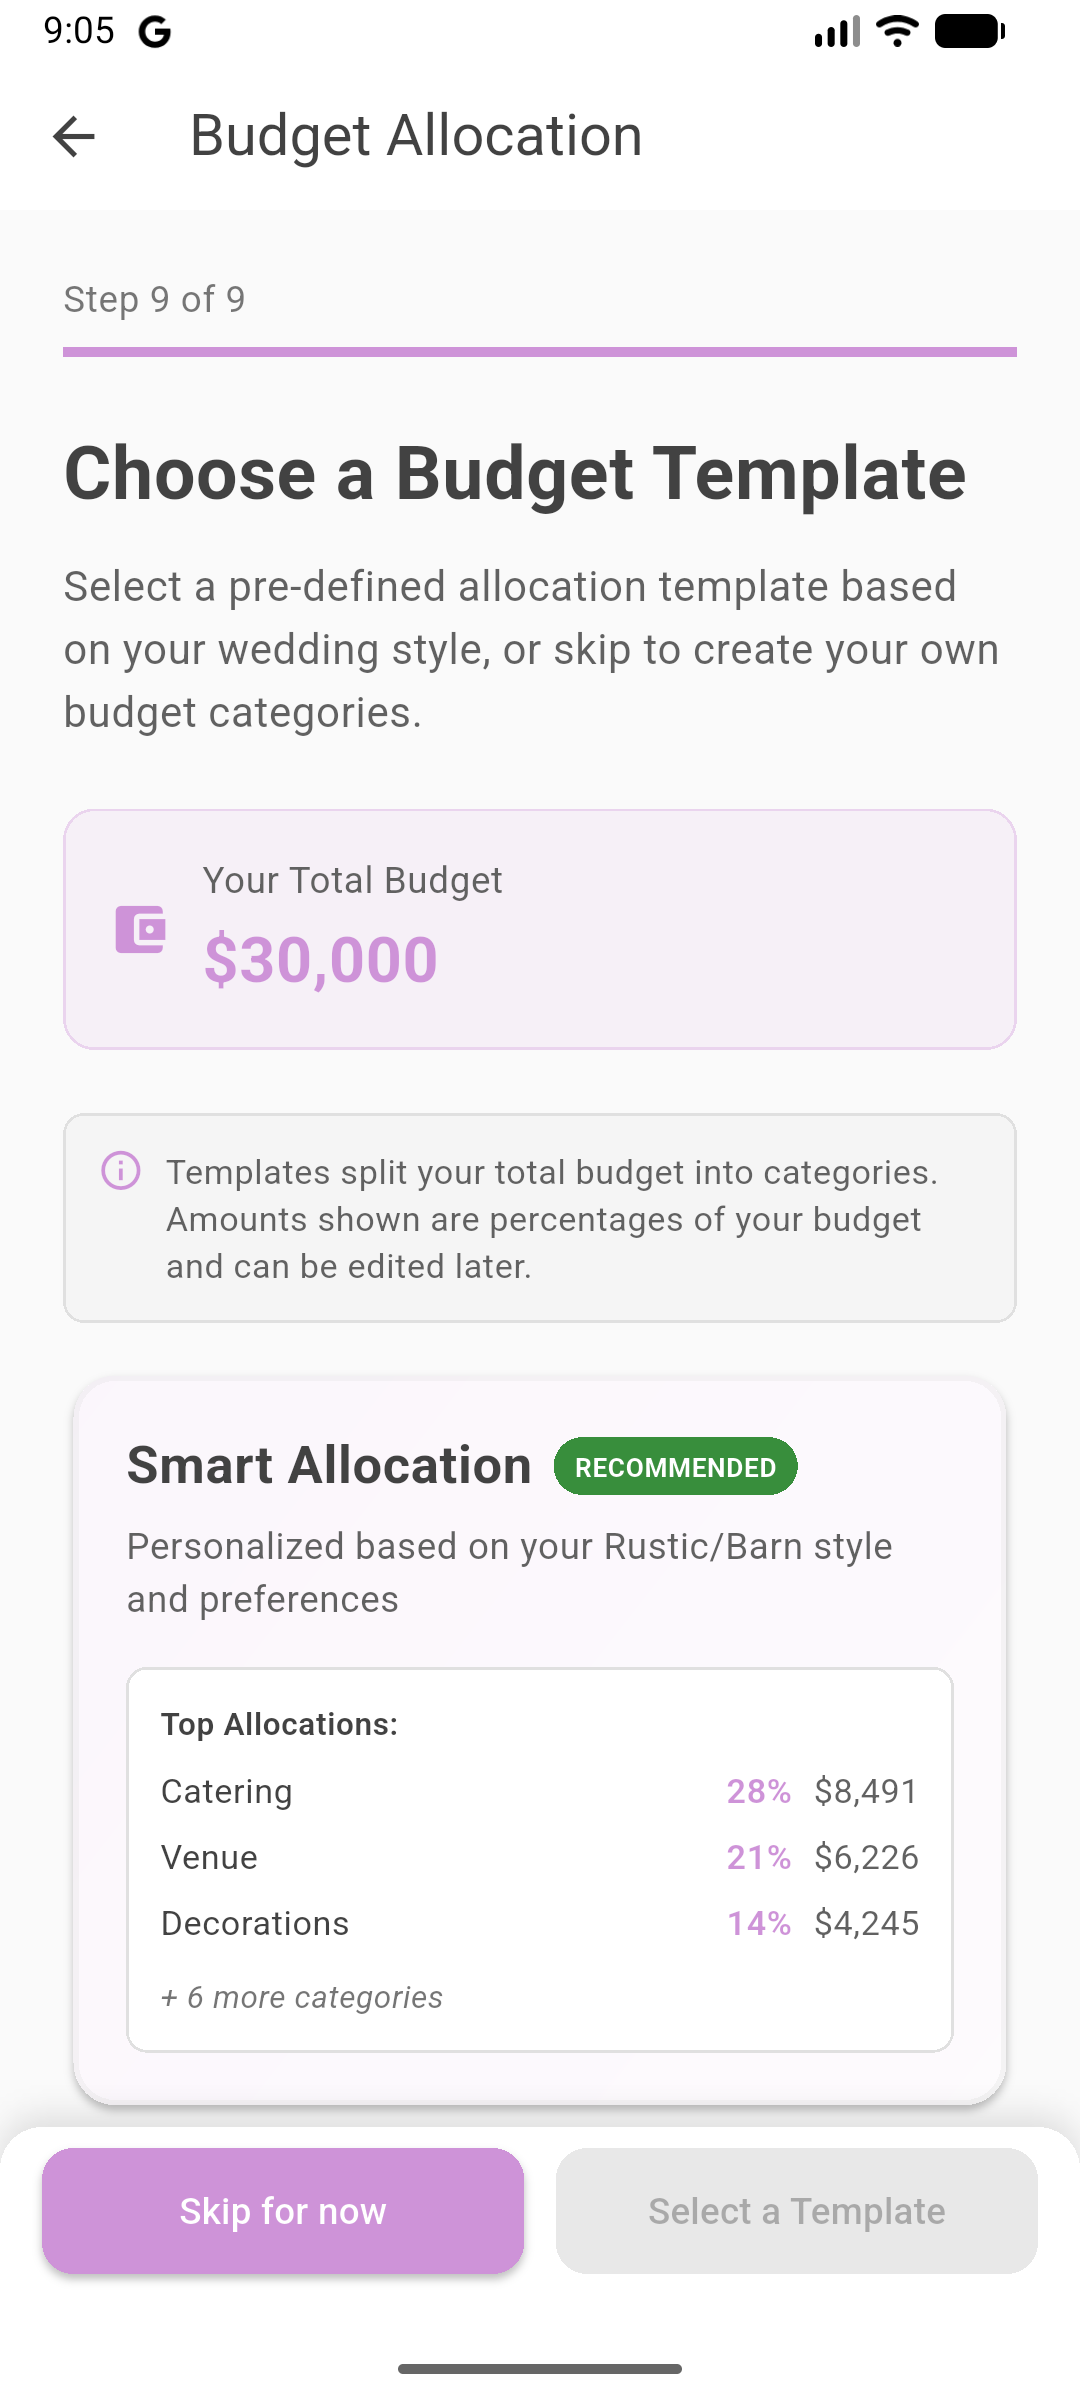1080x2400 pixels.
Task: Tap the Wi-Fi status icon
Action: pyautogui.click(x=897, y=31)
